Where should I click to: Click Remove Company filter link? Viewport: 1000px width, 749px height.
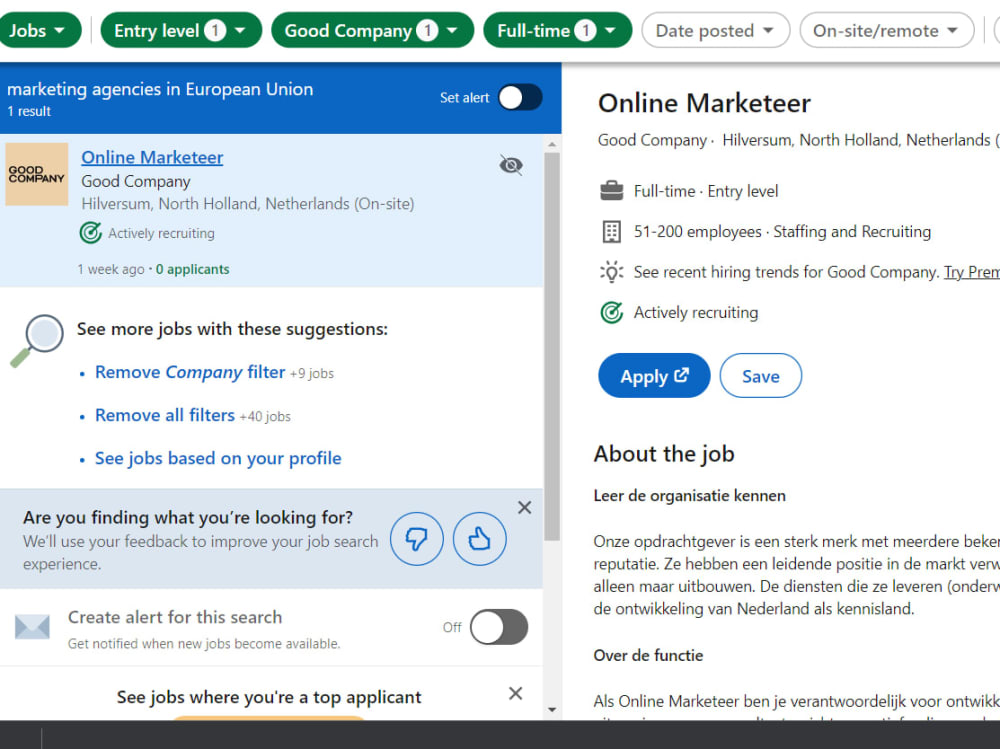point(190,372)
